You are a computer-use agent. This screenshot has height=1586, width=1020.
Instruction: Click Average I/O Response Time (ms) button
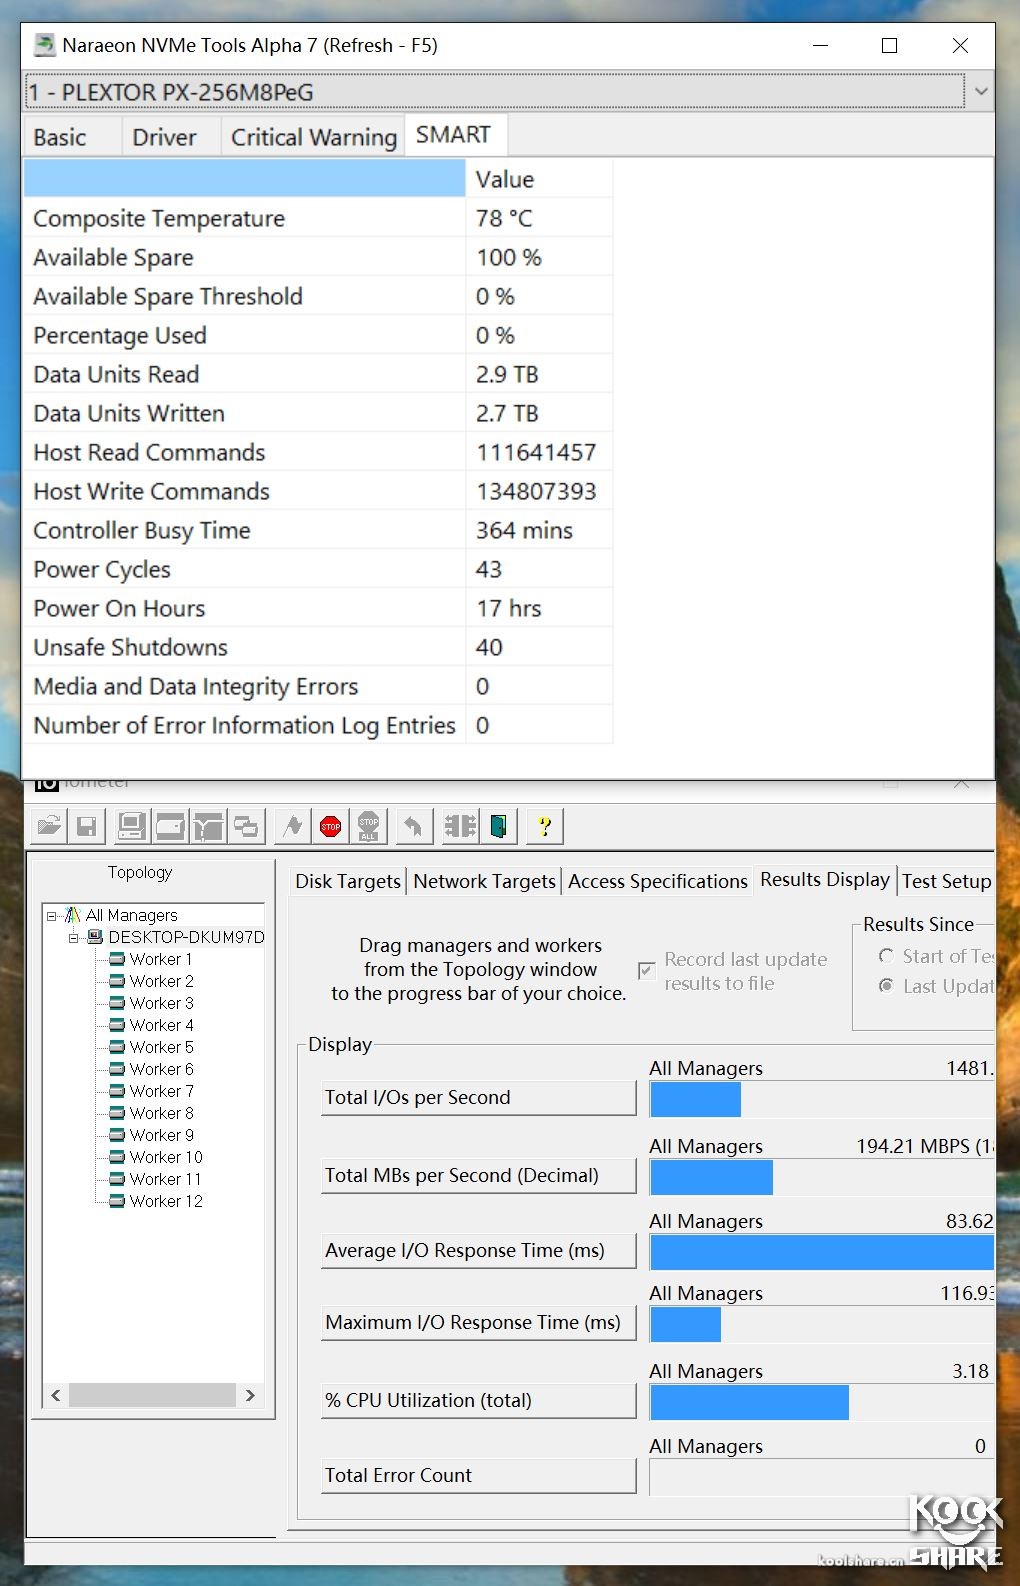coord(478,1250)
